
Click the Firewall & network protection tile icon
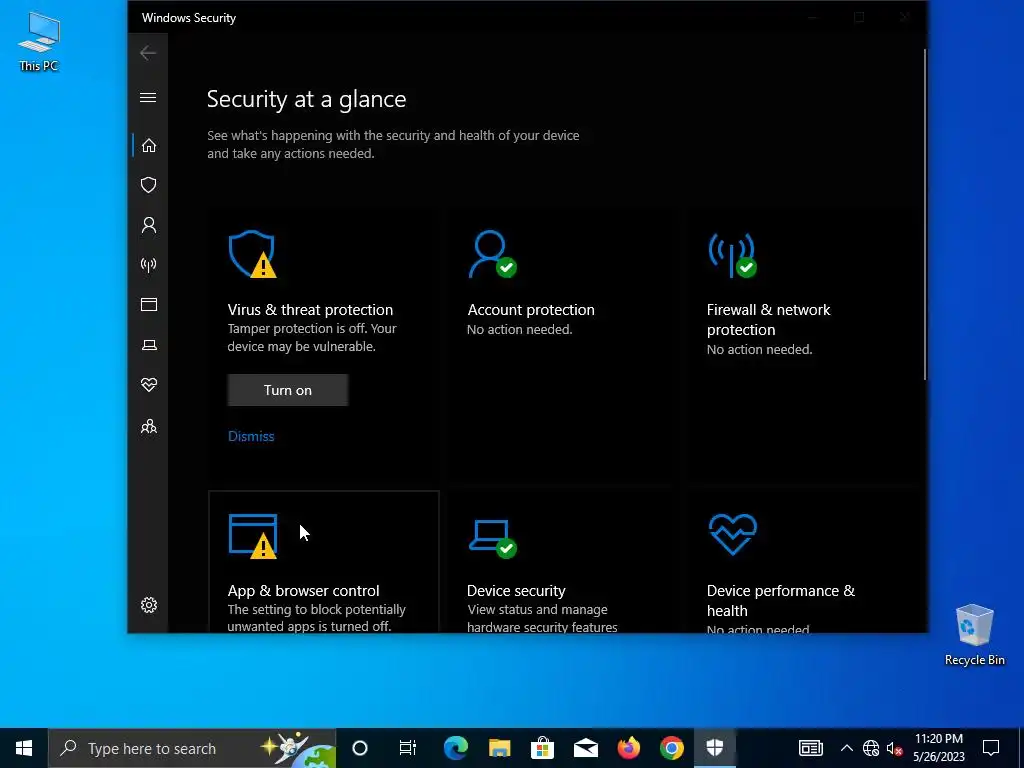tap(732, 255)
